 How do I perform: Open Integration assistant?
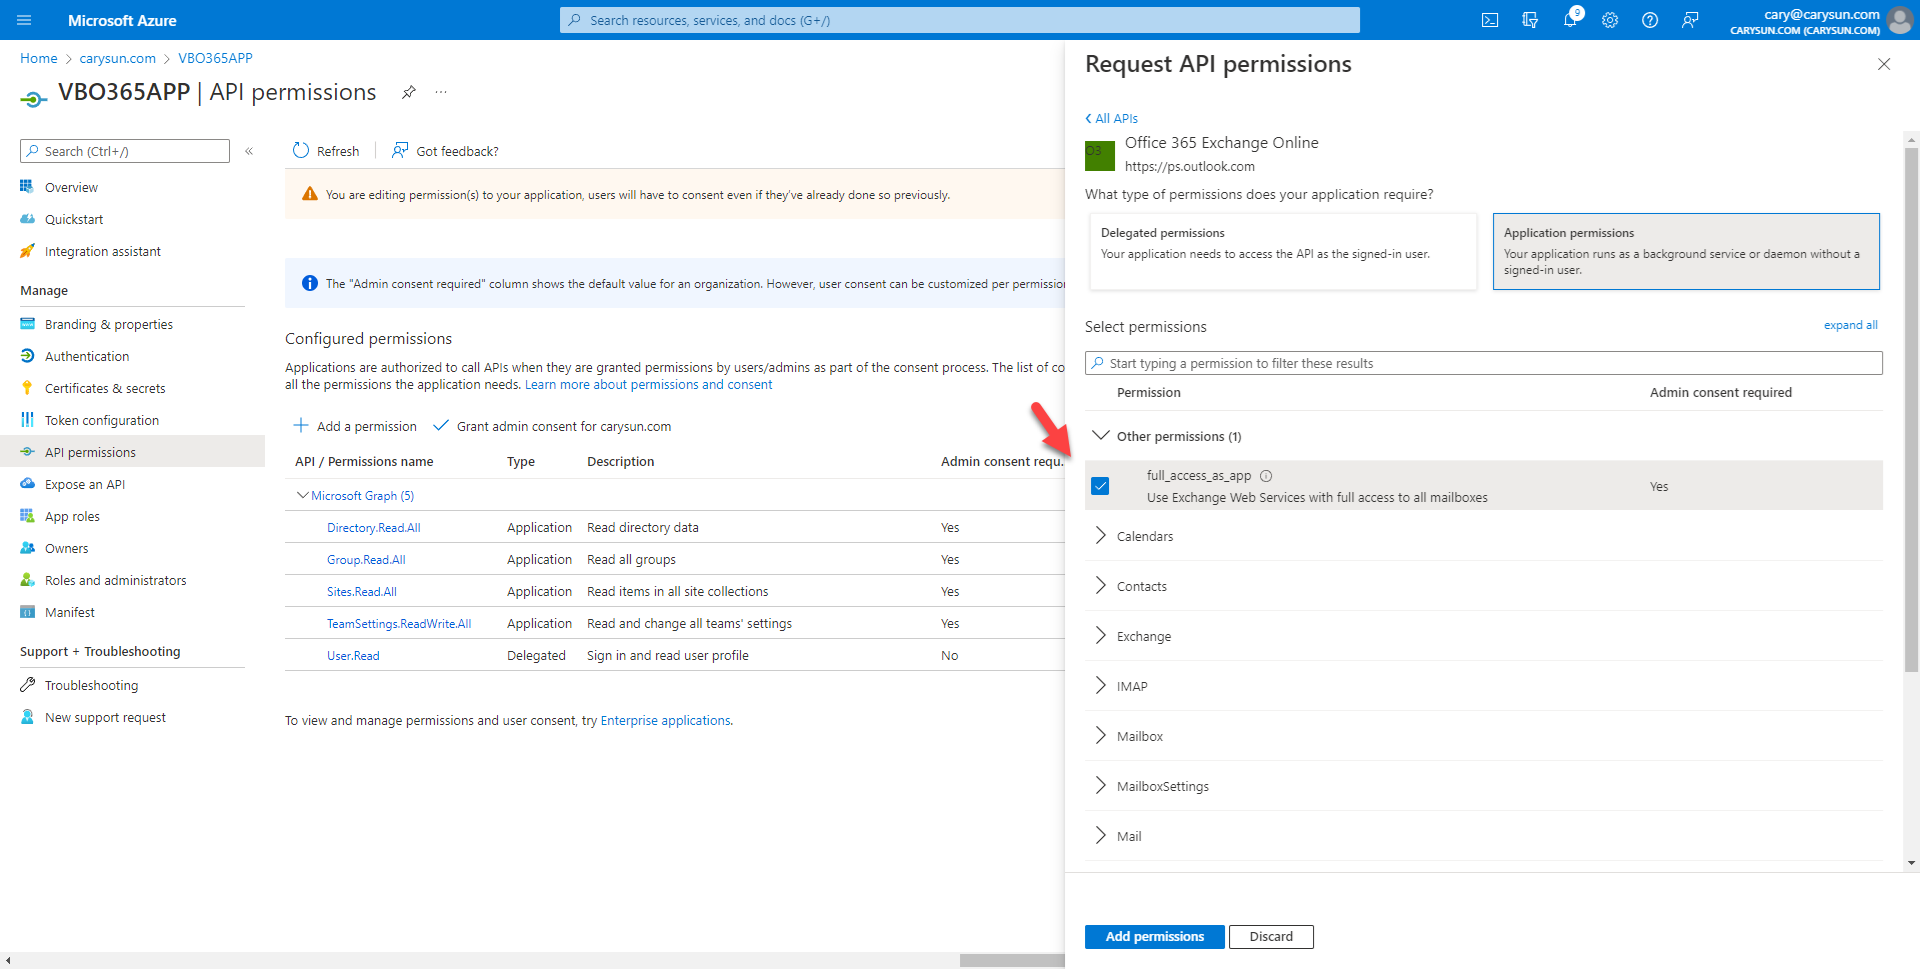pyautogui.click(x=102, y=251)
